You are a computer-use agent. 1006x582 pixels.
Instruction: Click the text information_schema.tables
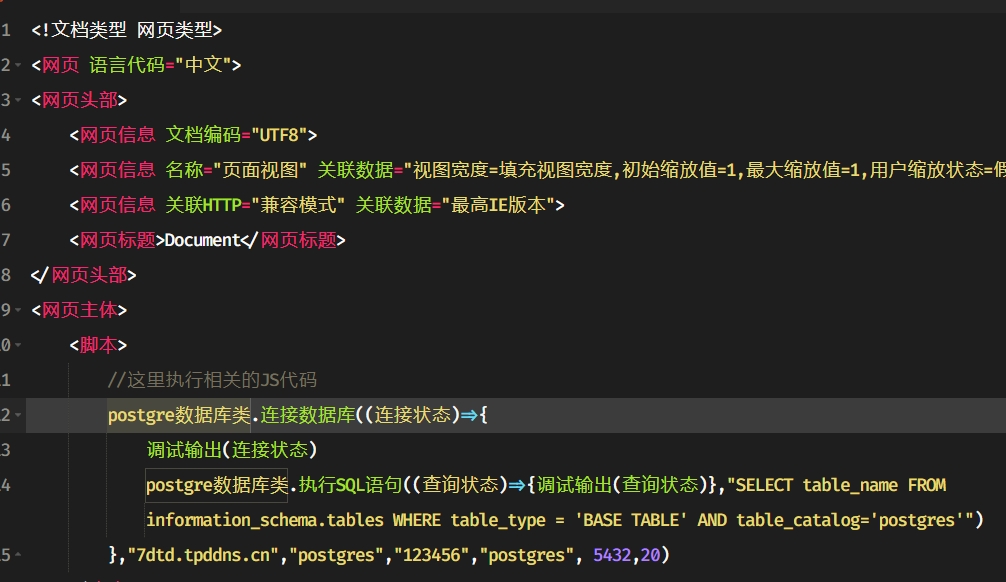click(x=265, y=520)
